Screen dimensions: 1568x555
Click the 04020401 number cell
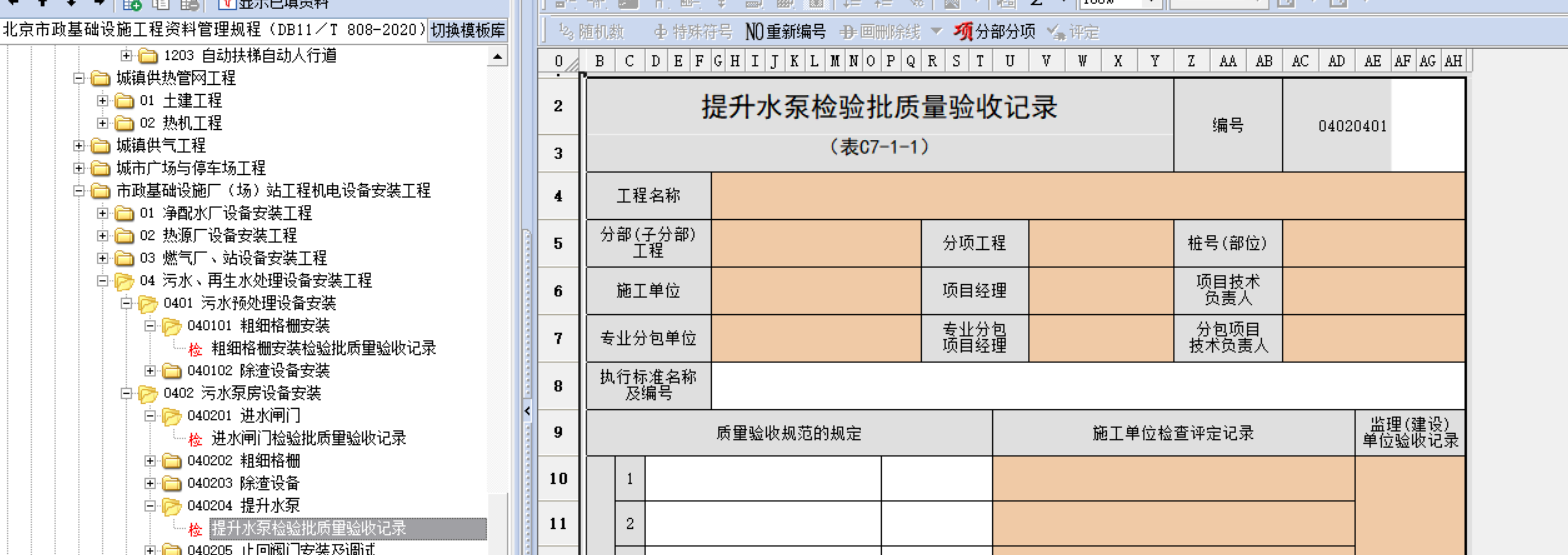tap(1336, 126)
